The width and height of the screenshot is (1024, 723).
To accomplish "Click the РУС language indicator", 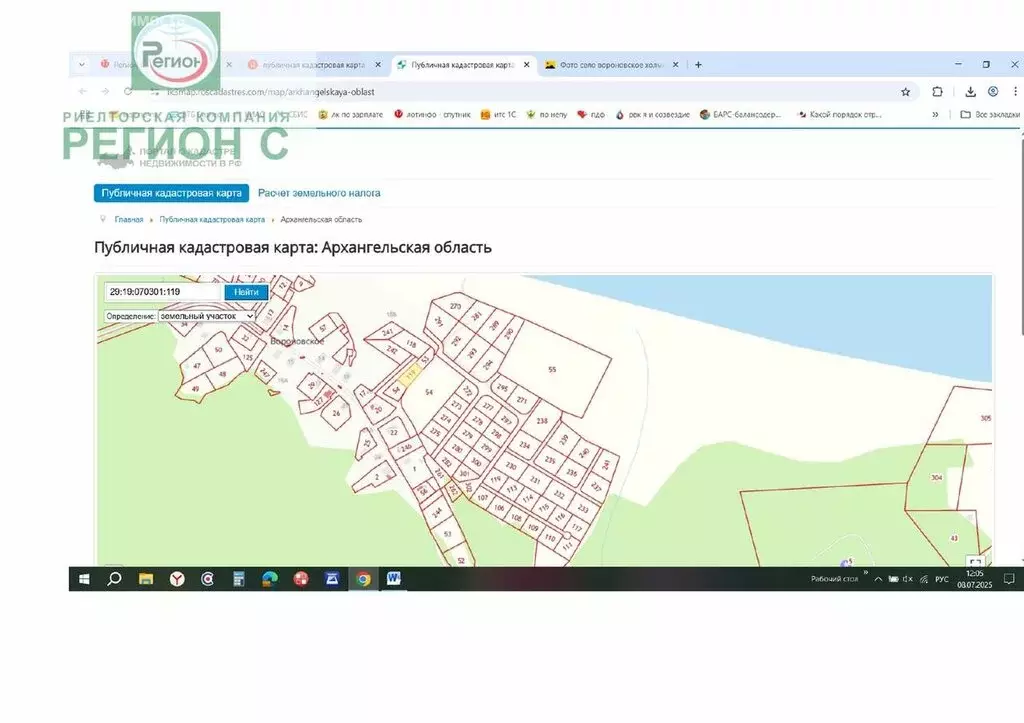I will [x=941, y=579].
